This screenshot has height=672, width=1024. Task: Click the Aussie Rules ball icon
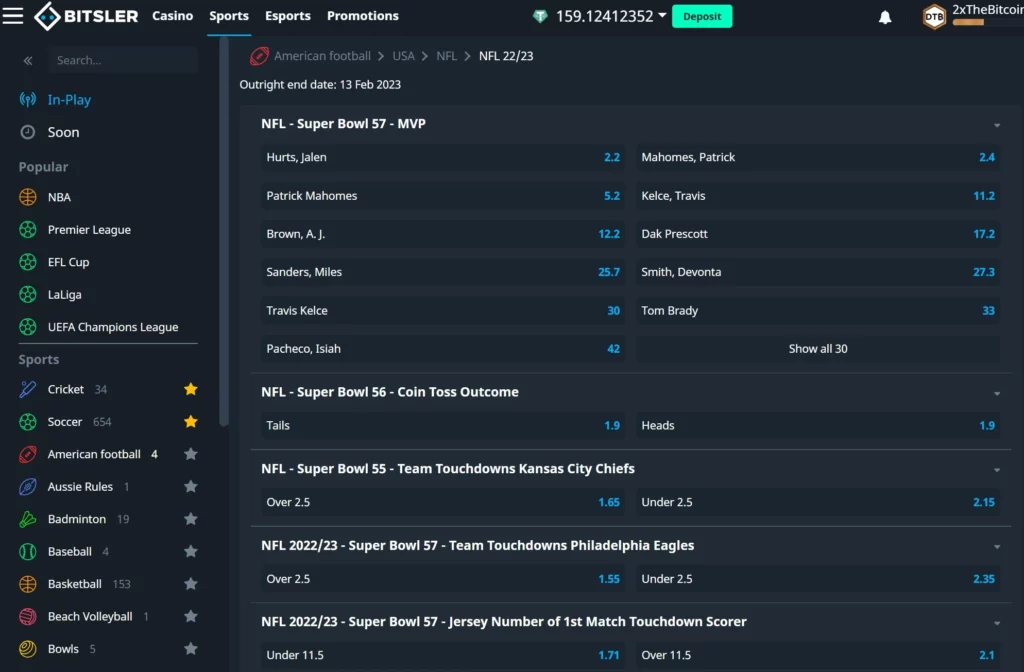27,487
